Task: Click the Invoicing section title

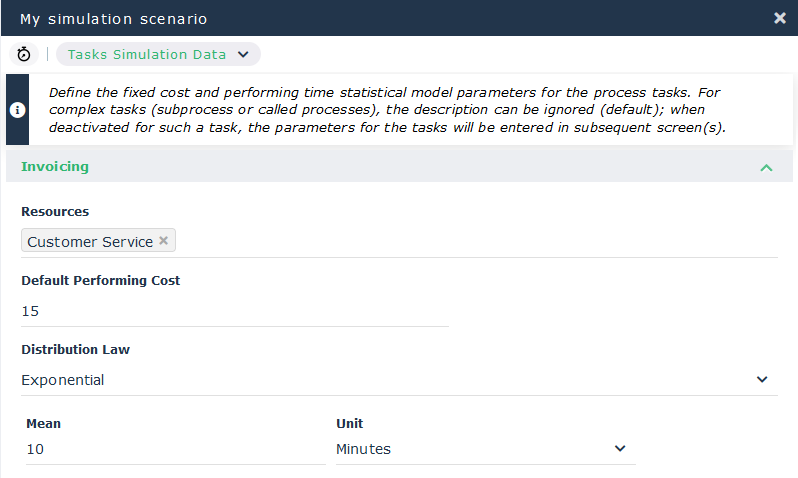Action: [55, 167]
